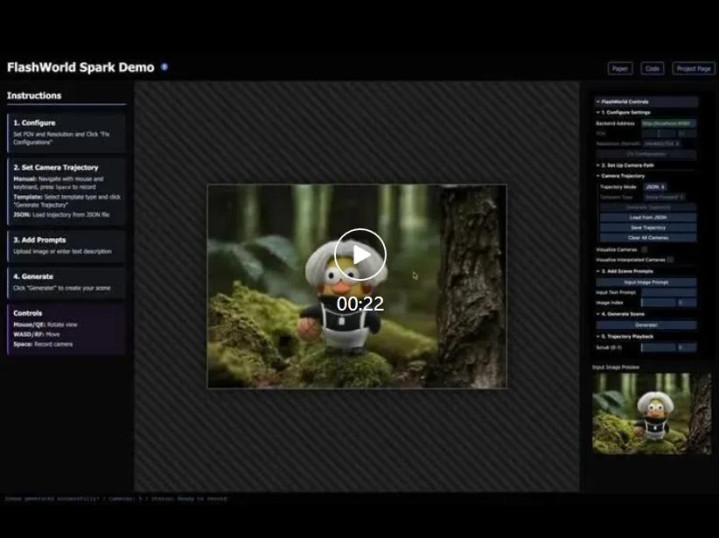
Task: Collapse the Generate Scene section
Action: 598,314
